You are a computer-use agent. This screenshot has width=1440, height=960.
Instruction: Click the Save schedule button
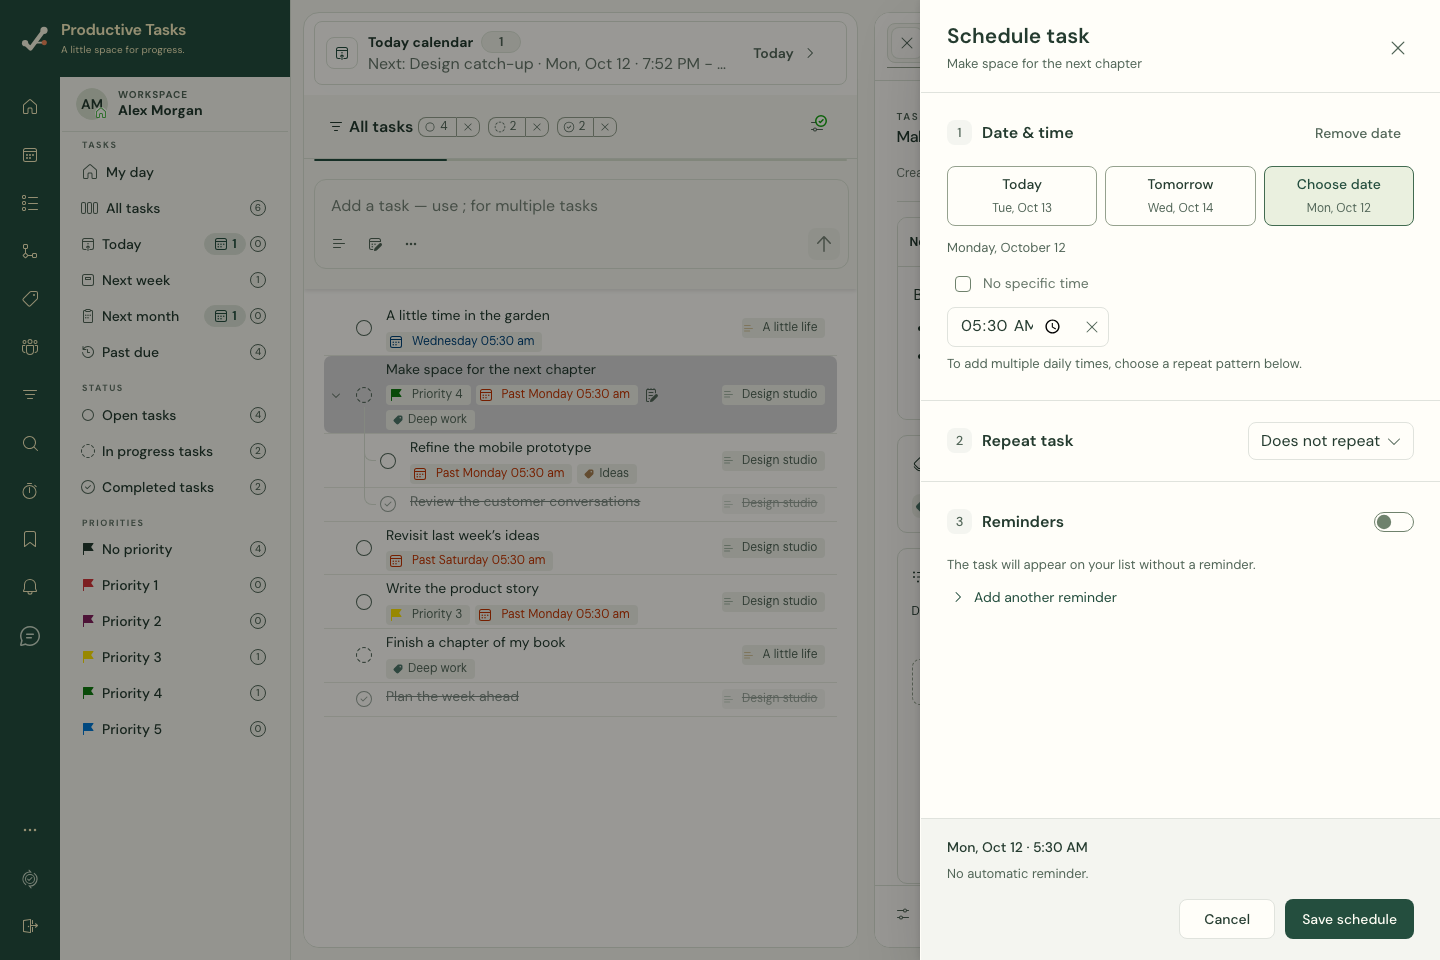click(x=1349, y=919)
